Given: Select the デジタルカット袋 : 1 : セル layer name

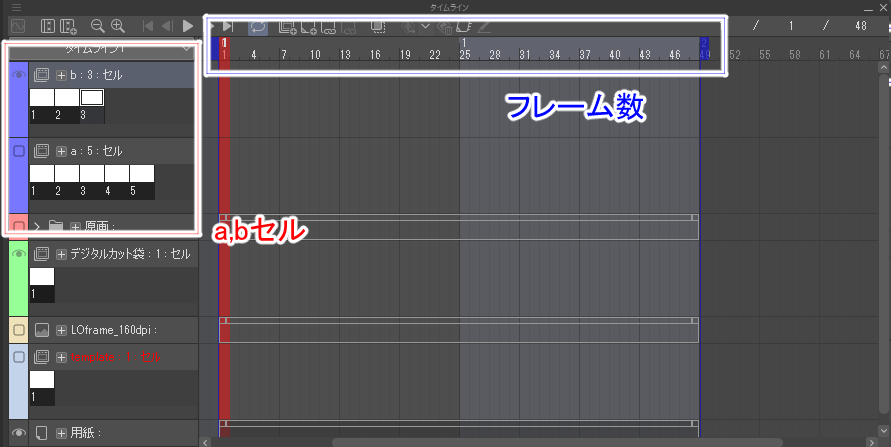Looking at the screenshot, I should 130,254.
